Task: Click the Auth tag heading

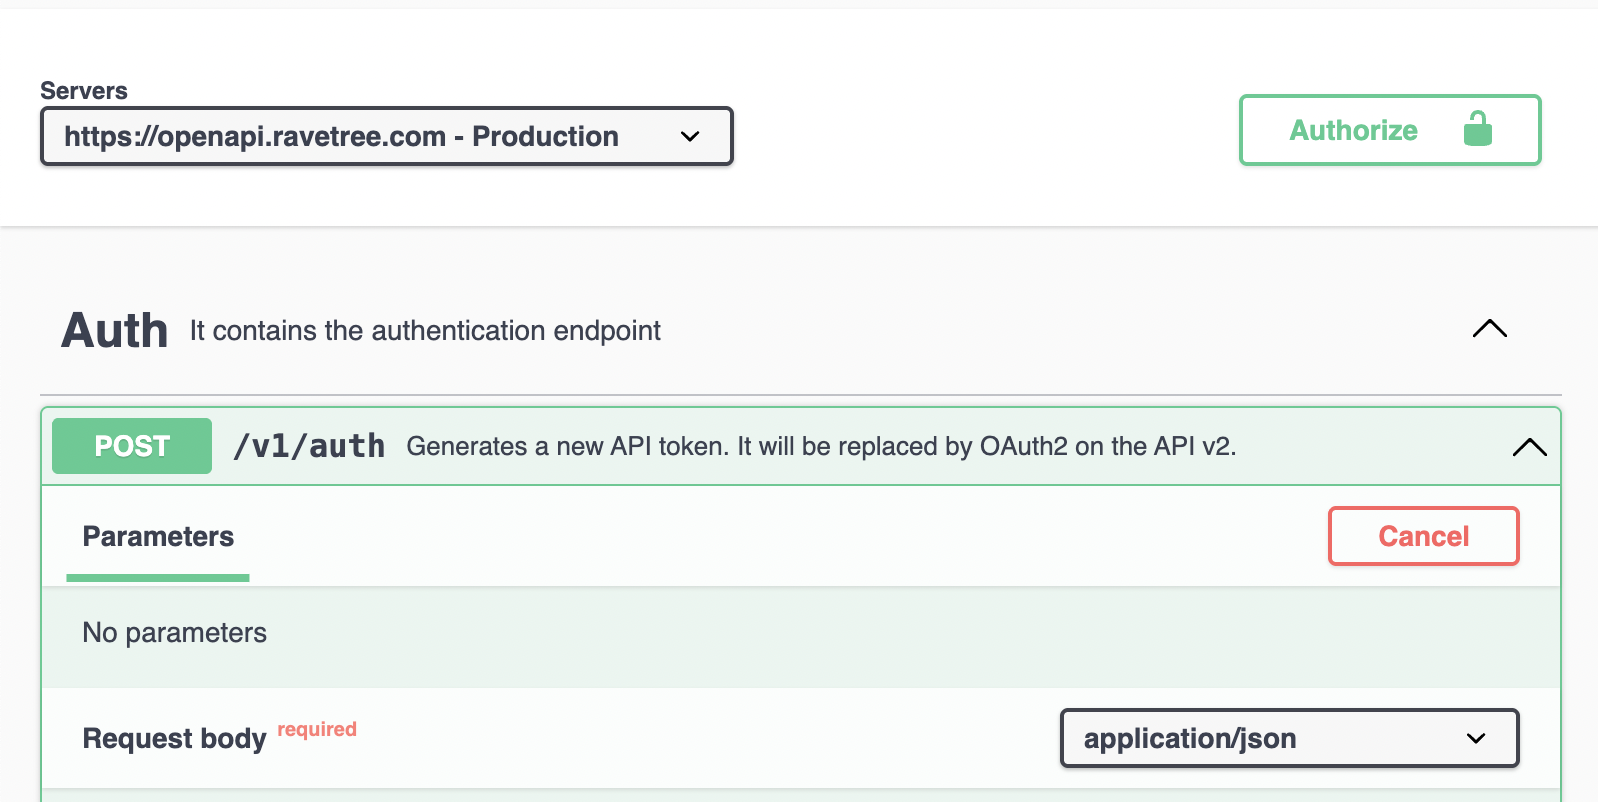Action: pyautogui.click(x=115, y=331)
